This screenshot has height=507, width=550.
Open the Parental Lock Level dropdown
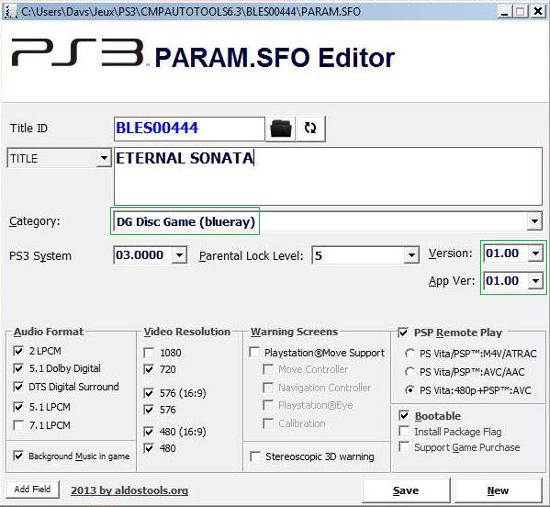coord(411,255)
